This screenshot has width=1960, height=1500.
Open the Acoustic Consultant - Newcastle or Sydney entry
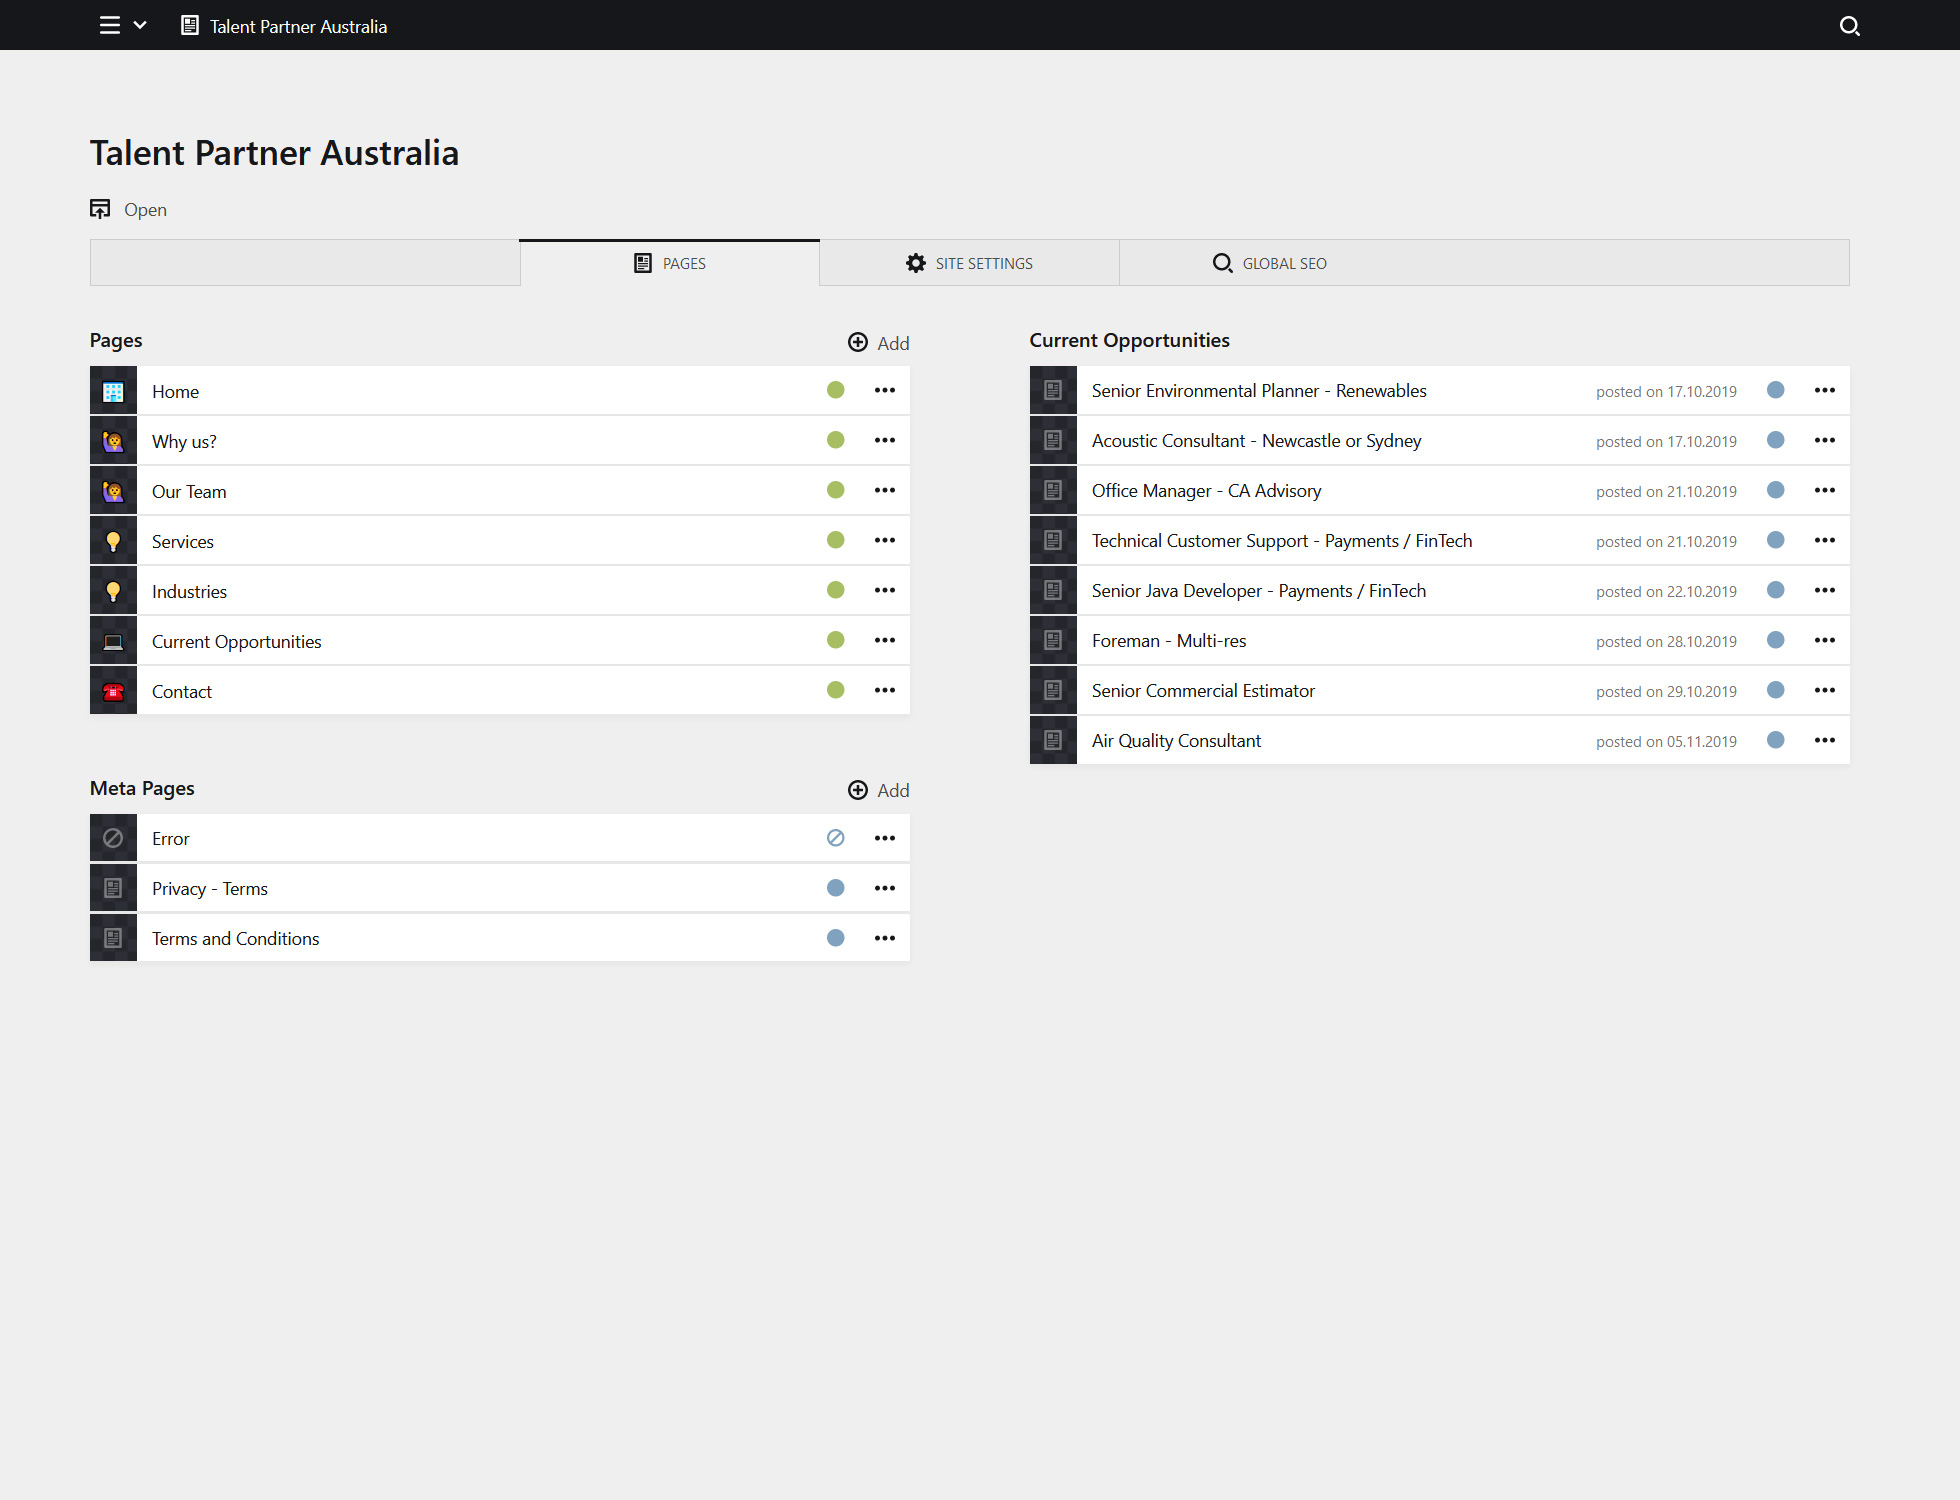1256,440
